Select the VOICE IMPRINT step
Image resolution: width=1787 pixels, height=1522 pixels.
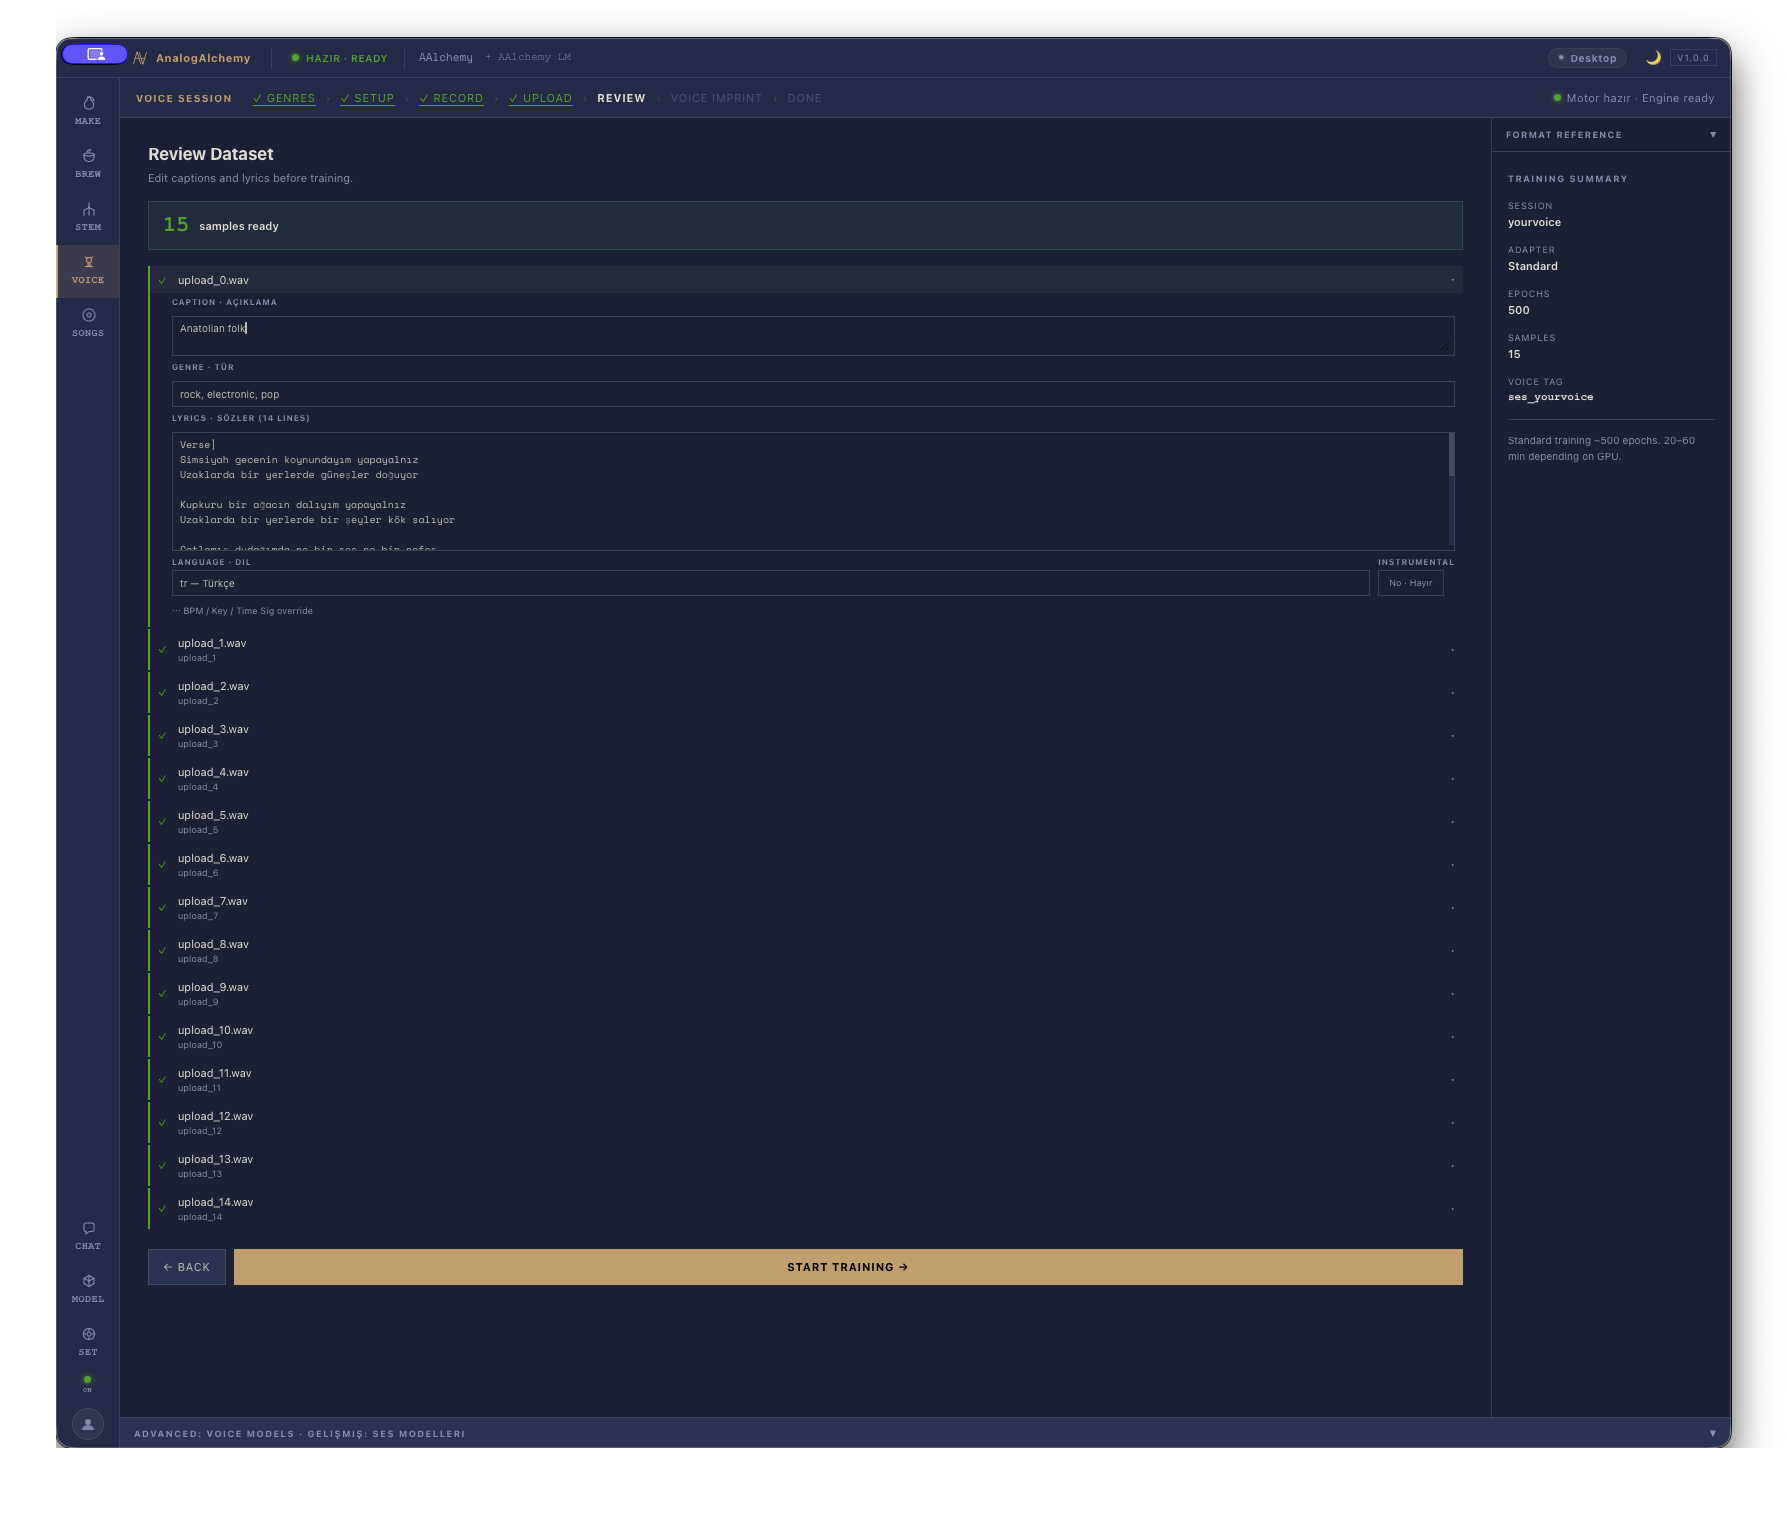[716, 98]
